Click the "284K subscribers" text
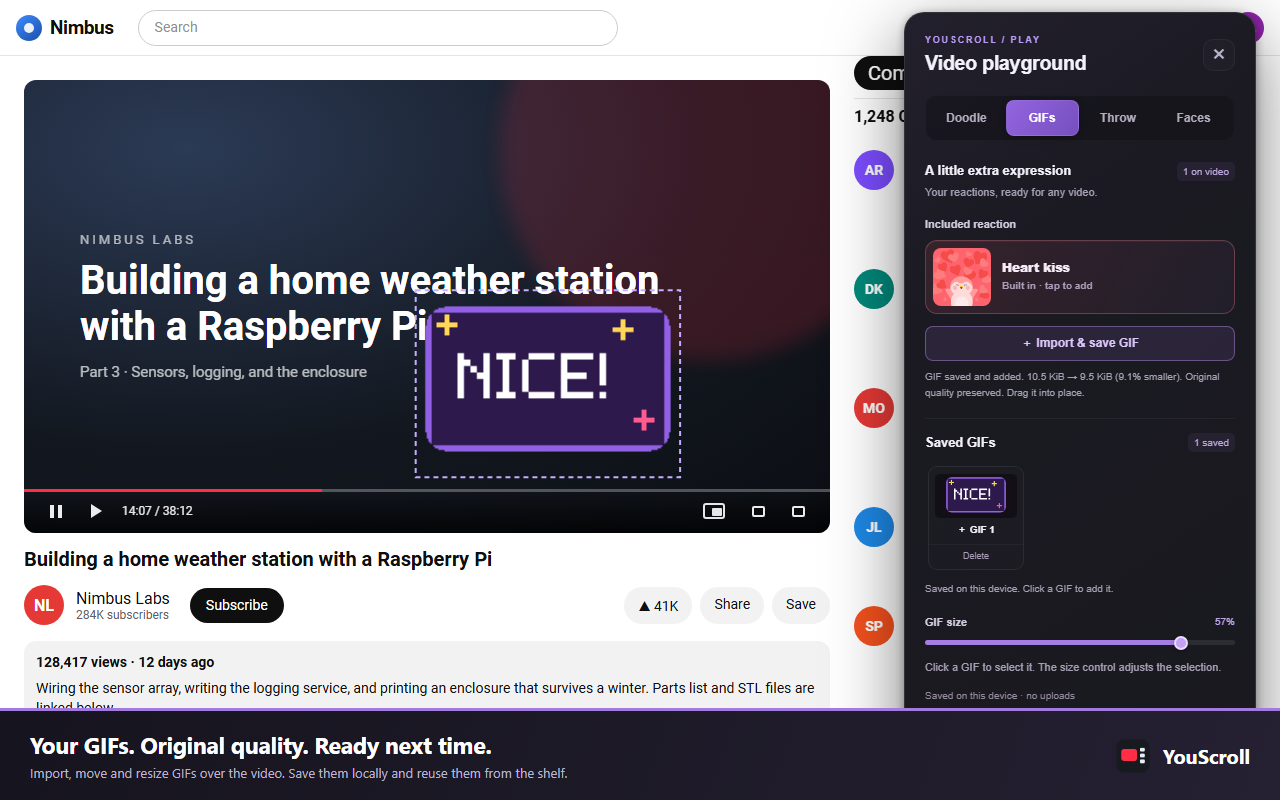 (x=122, y=616)
